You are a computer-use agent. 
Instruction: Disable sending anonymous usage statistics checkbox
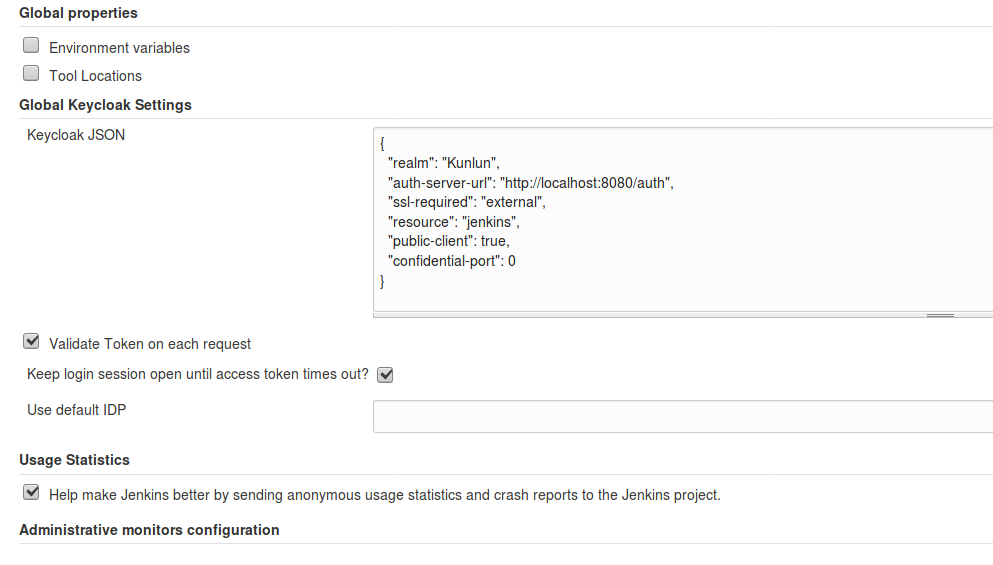[x=31, y=492]
